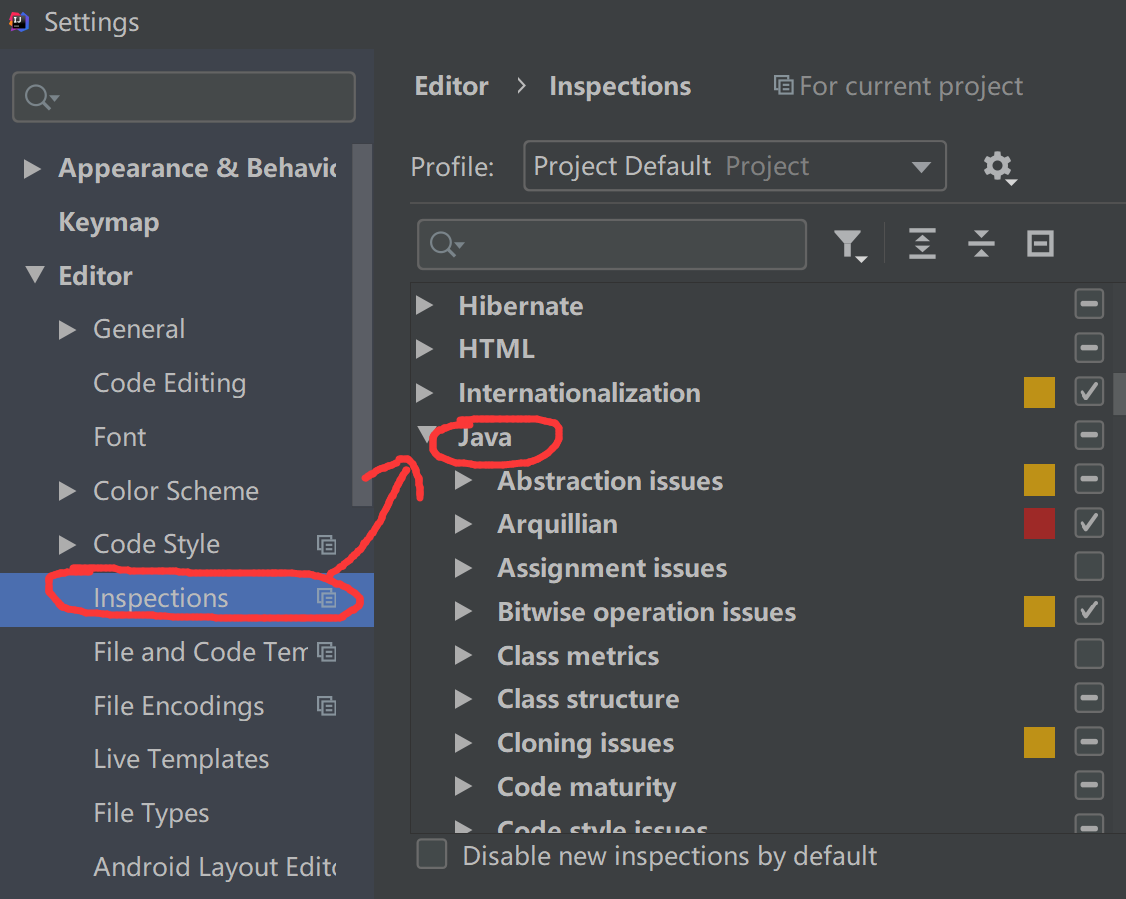Expand the General subsection arrow

pos(67,330)
